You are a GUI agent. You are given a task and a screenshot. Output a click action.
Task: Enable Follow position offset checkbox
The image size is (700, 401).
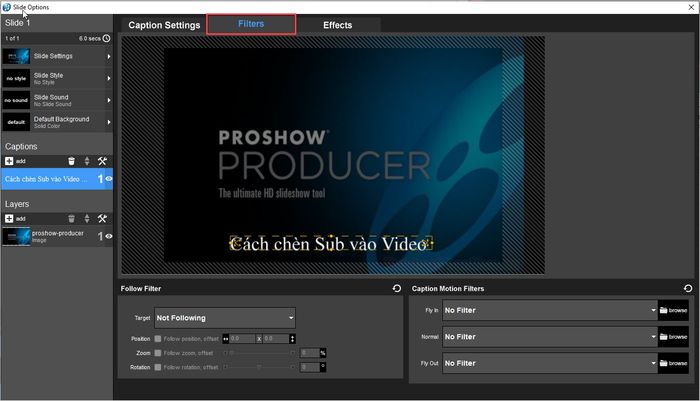coord(158,339)
